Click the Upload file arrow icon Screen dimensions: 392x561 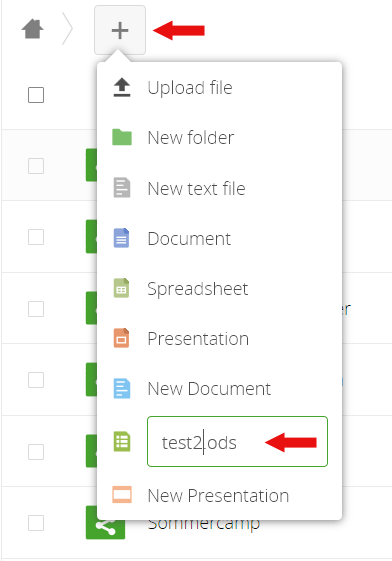[x=122, y=87]
